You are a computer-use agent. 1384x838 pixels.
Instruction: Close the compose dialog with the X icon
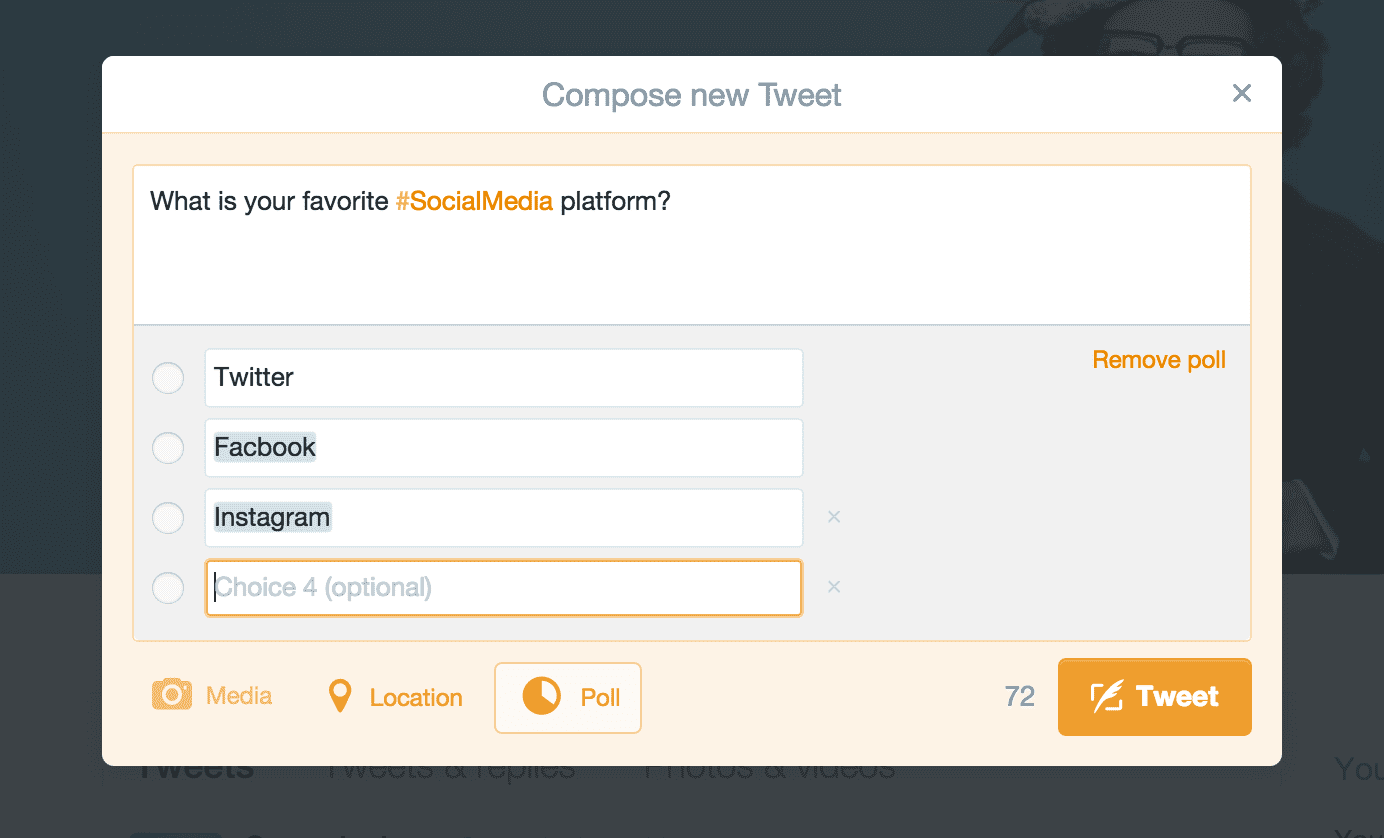point(1242,93)
